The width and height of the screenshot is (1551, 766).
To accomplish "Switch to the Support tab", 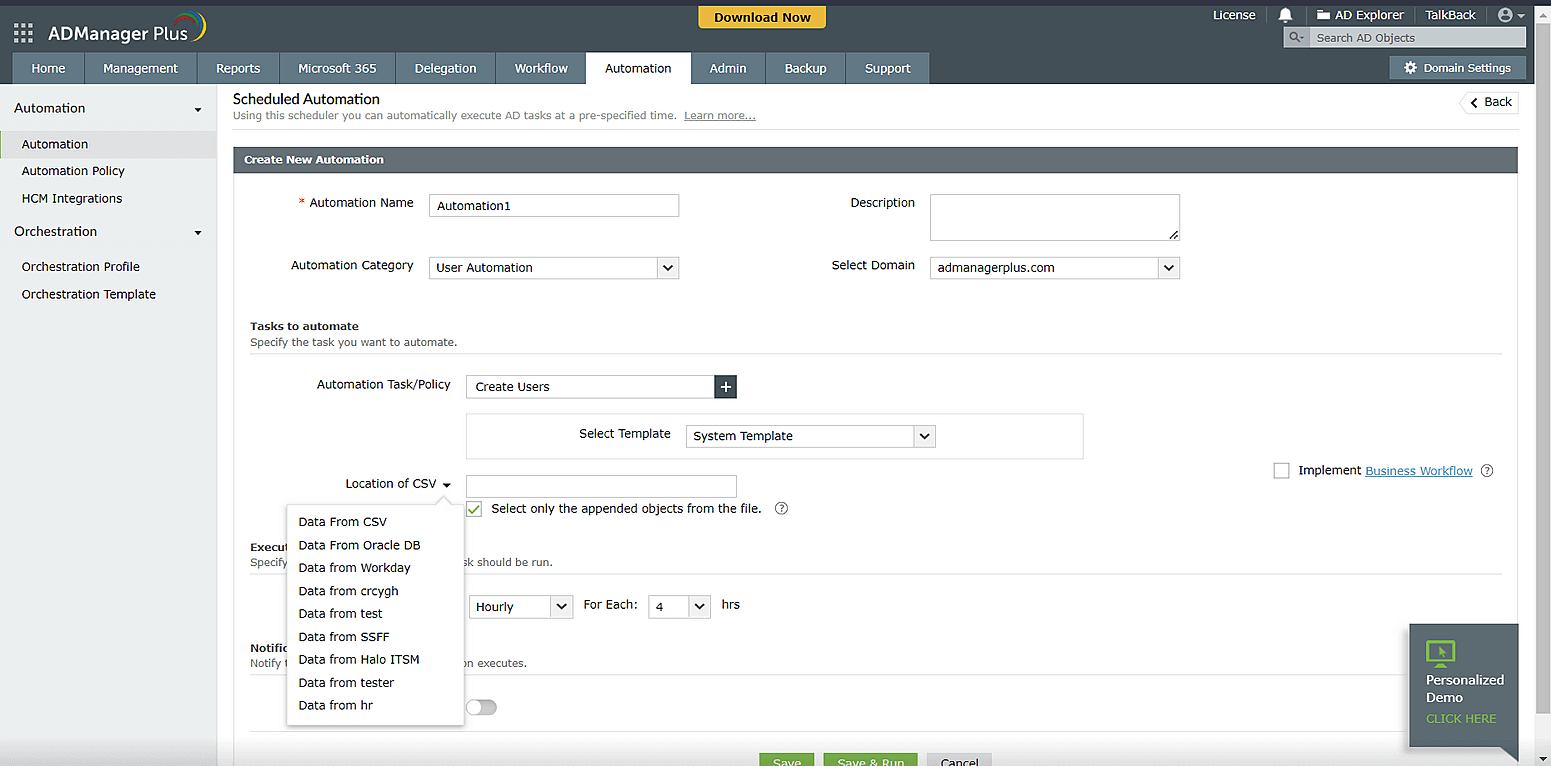I will click(888, 68).
